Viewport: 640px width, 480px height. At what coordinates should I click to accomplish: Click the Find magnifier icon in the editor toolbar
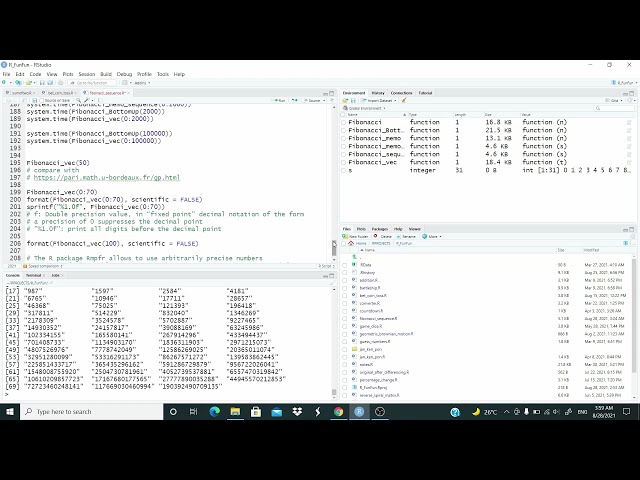[78, 100]
